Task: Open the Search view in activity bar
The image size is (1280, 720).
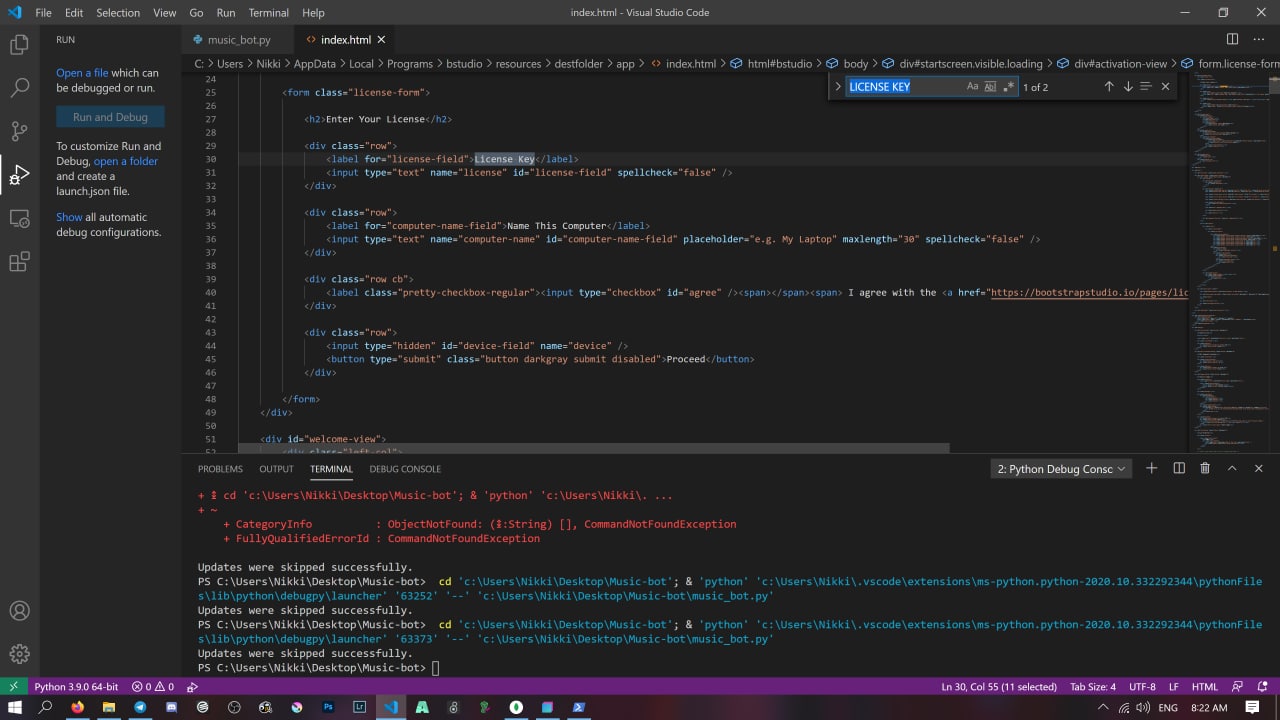Action: point(19,88)
